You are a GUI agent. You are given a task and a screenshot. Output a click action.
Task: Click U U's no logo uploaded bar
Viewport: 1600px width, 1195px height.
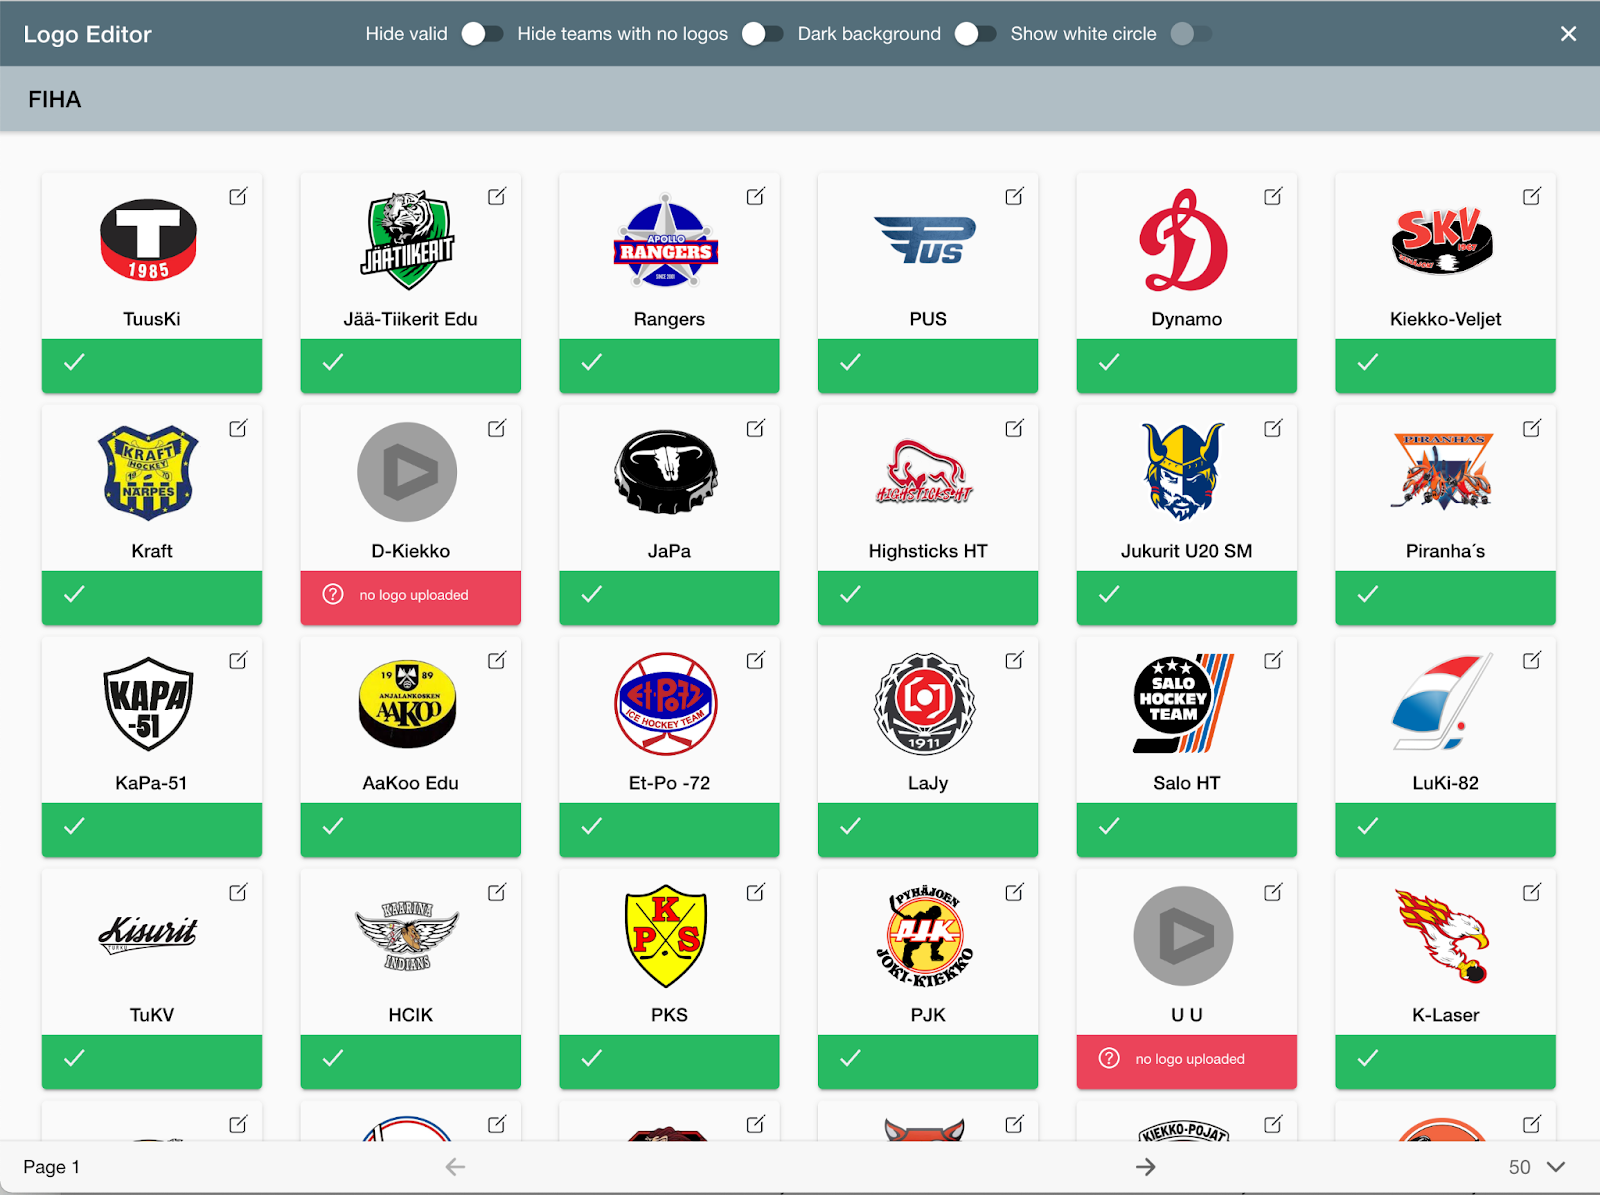[1186, 1062]
